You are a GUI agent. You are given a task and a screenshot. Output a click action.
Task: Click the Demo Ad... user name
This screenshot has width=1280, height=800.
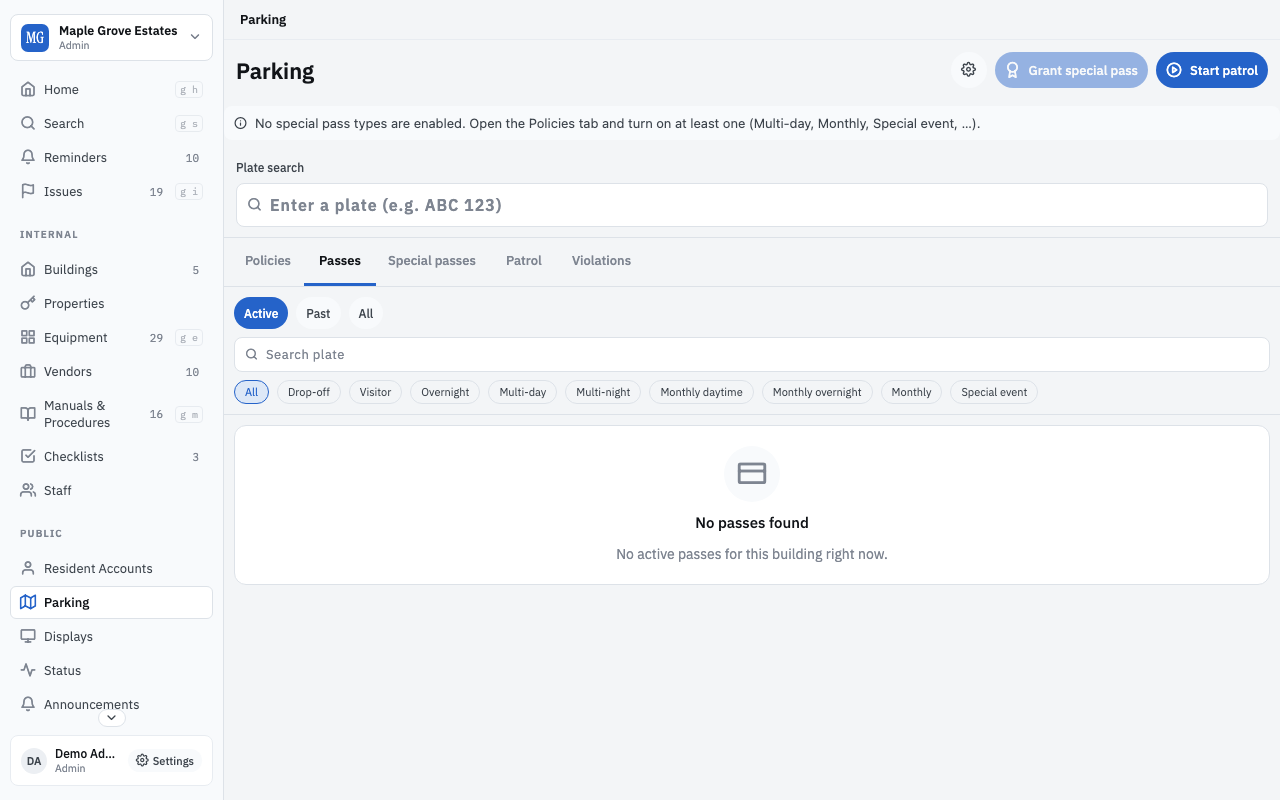tap(85, 754)
